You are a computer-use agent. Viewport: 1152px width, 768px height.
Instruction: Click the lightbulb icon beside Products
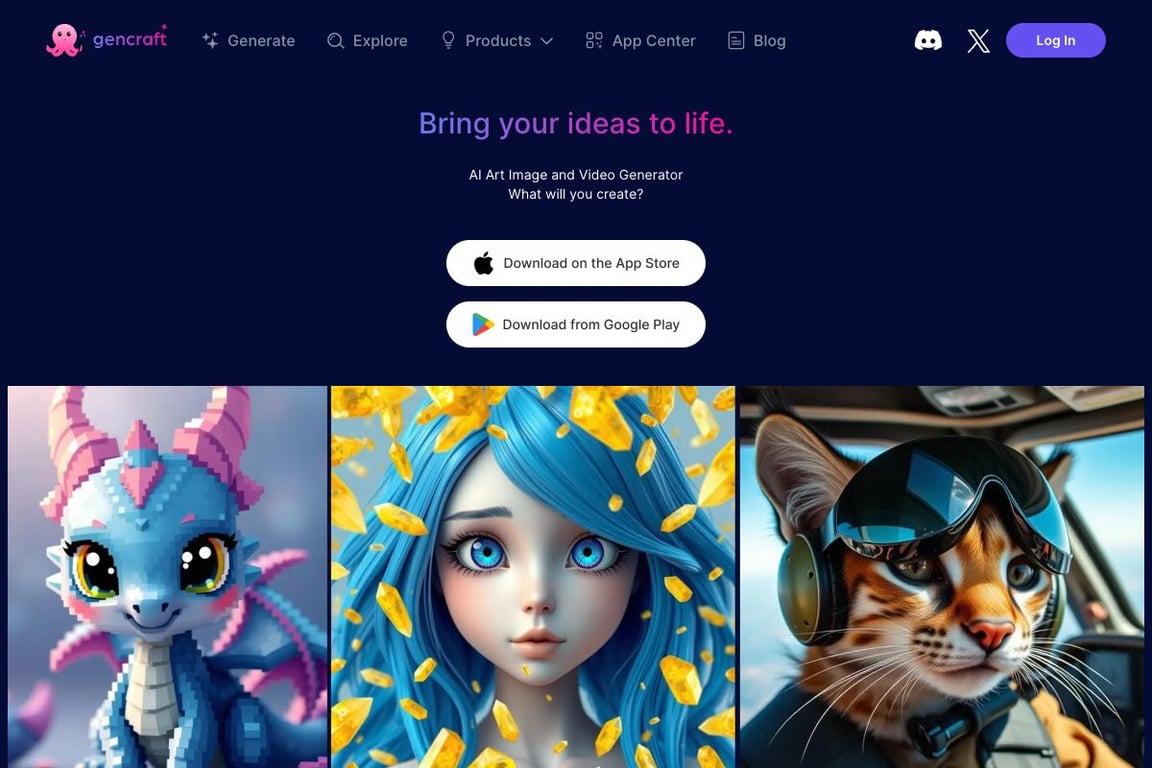click(448, 40)
